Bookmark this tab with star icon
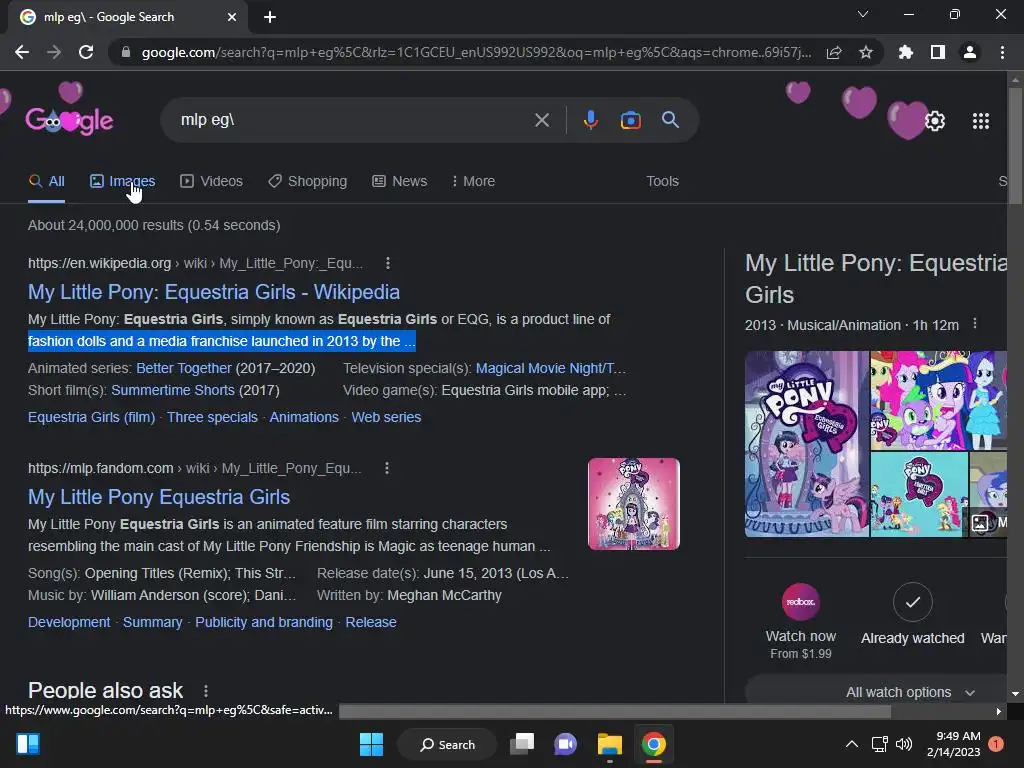1024x768 pixels. 866,52
